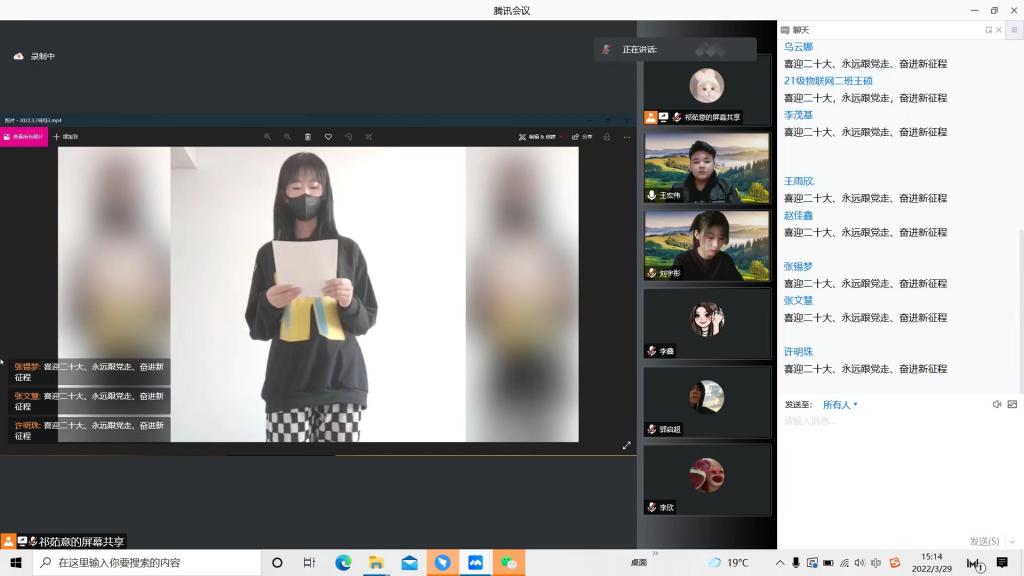Click the image attach icon in chat
The image size is (1024, 576).
(x=1012, y=404)
